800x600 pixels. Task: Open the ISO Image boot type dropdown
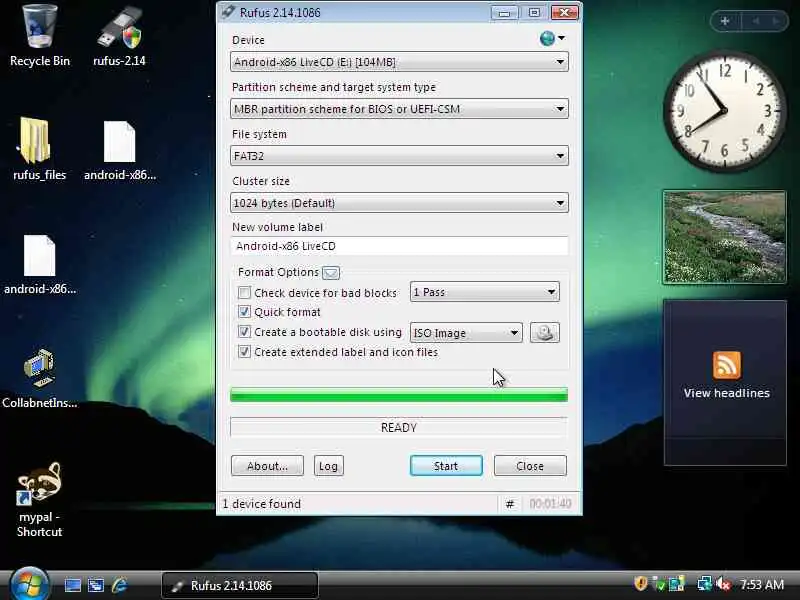click(466, 333)
